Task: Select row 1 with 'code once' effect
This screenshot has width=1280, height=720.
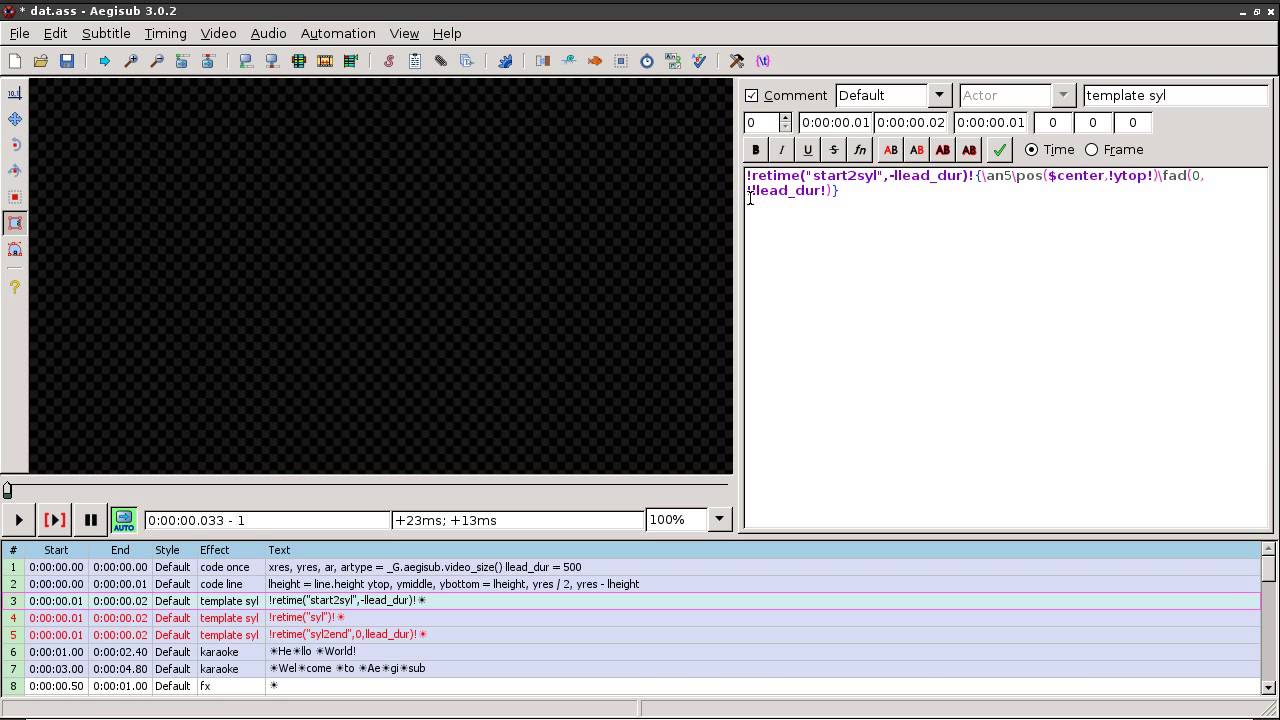Action: (x=631, y=567)
